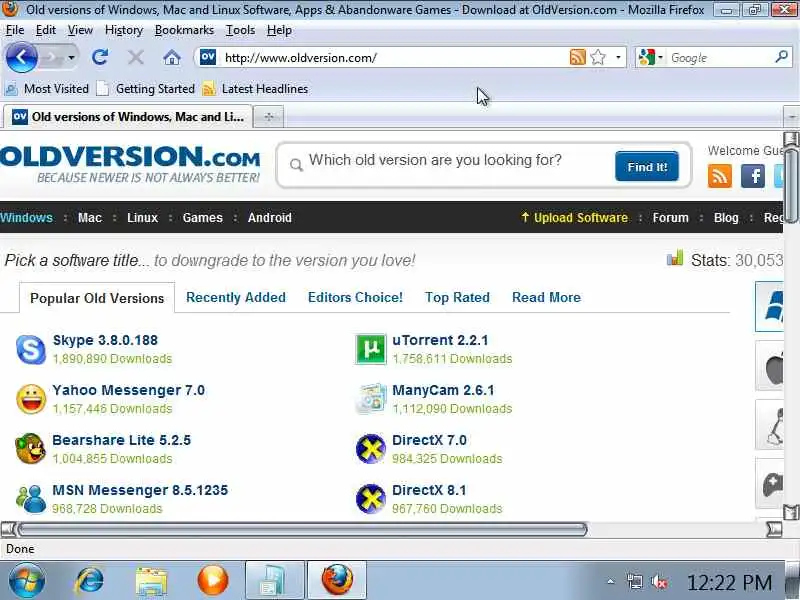Open the File menu
Screen dimensions: 800x600
pyautogui.click(x=15, y=30)
